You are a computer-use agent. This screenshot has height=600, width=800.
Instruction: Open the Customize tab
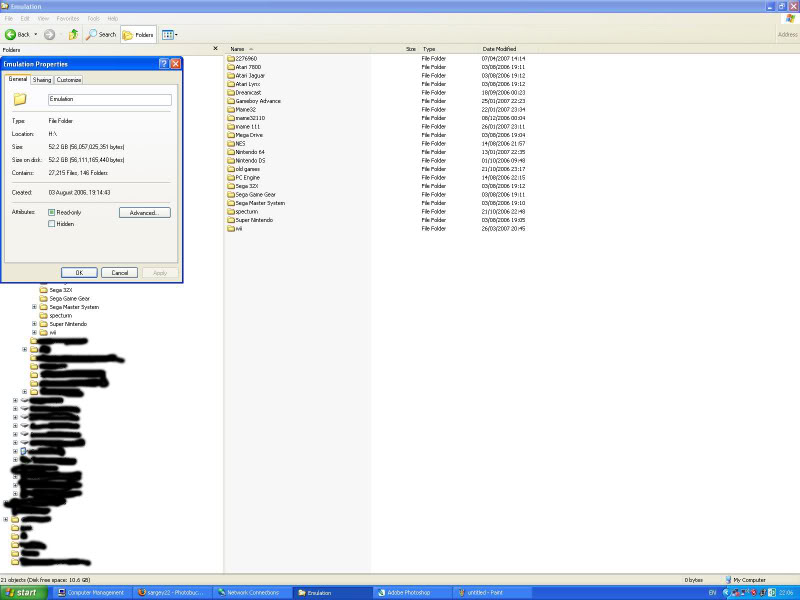[x=69, y=80]
